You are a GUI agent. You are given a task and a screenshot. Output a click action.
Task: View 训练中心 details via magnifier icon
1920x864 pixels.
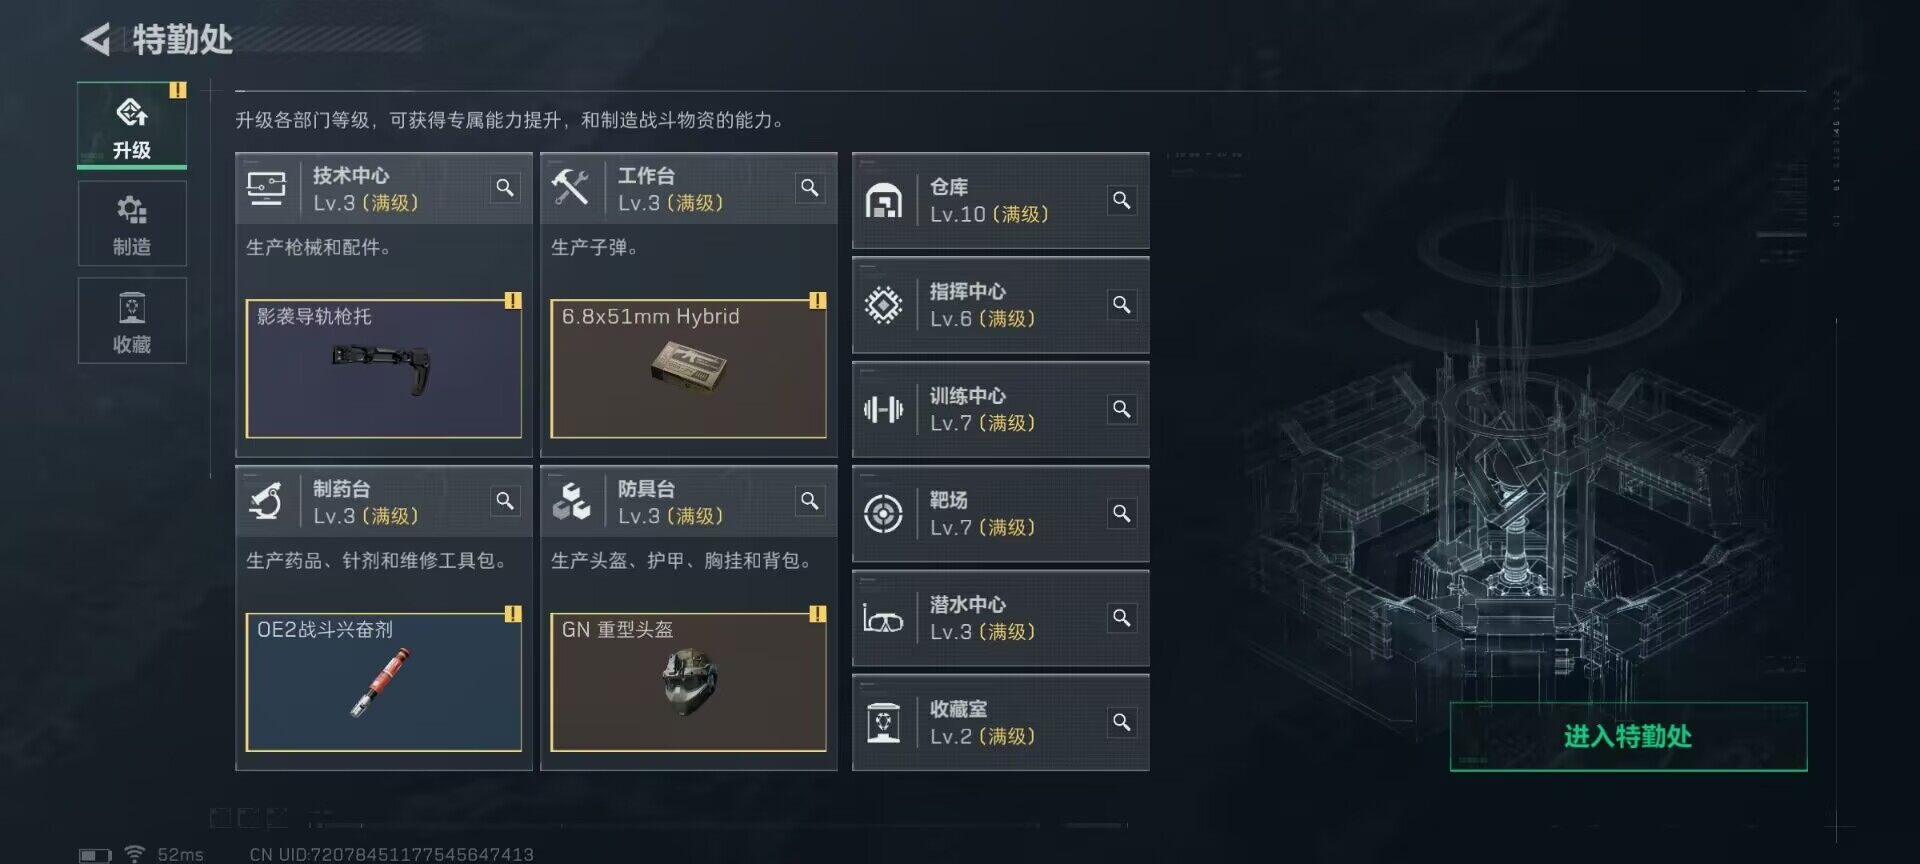pyautogui.click(x=1122, y=409)
